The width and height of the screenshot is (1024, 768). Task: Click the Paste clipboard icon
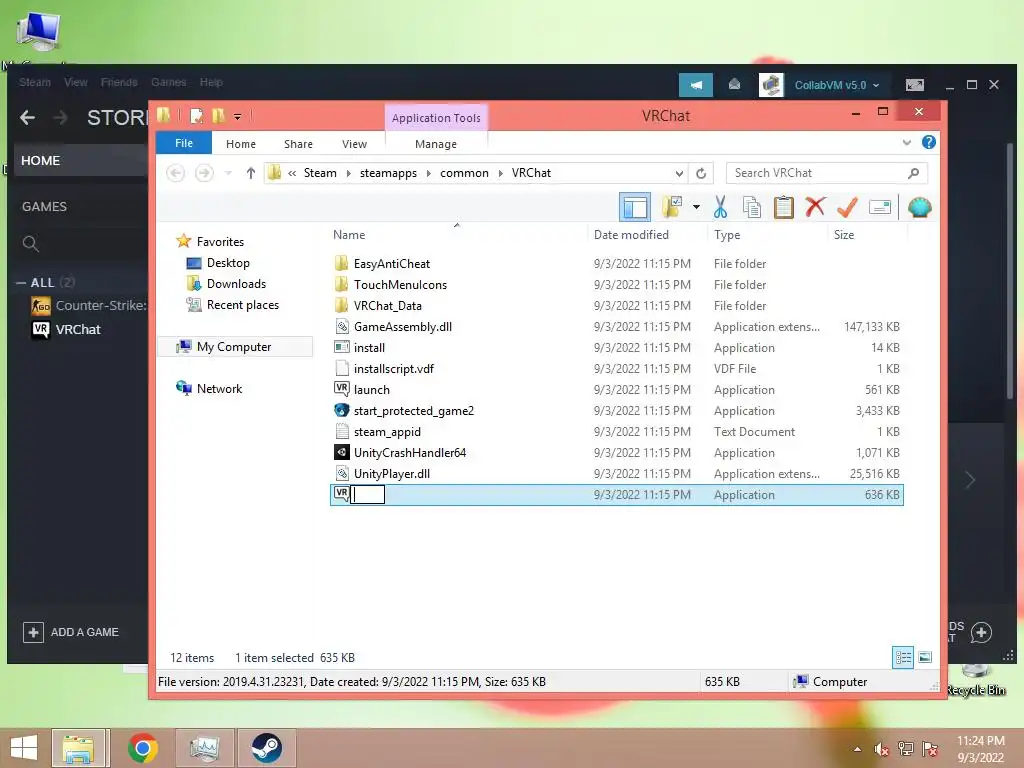coord(783,207)
